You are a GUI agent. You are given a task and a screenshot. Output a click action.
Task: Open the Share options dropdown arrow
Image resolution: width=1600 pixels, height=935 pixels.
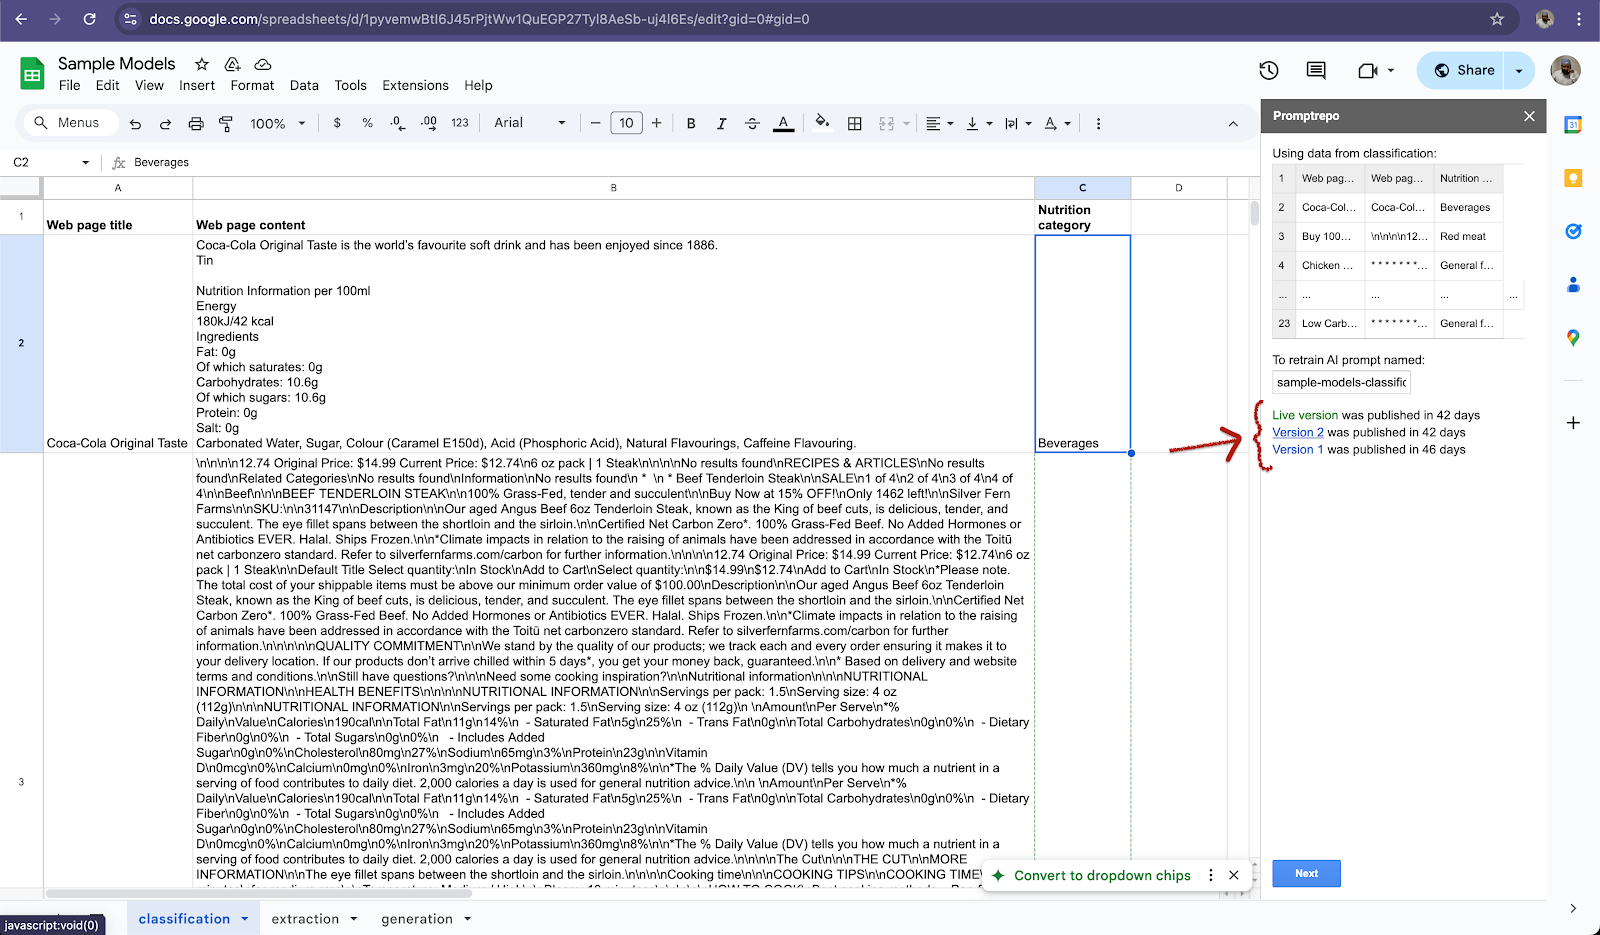(1519, 70)
